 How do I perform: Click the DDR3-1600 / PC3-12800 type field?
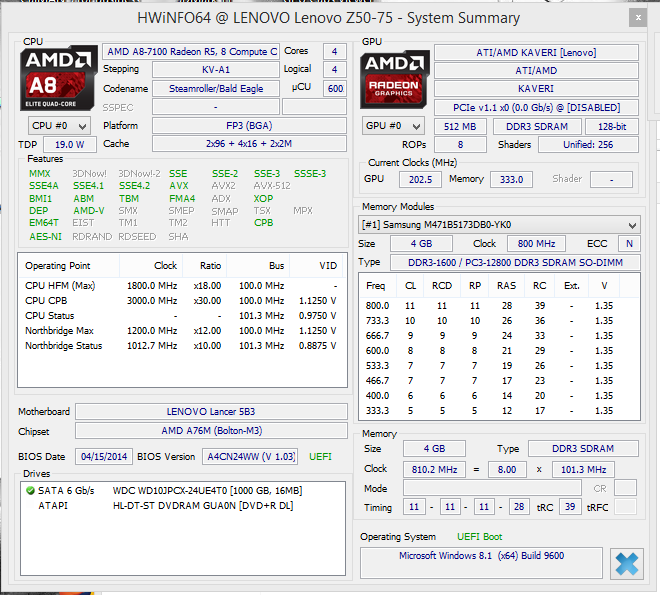tap(515, 263)
